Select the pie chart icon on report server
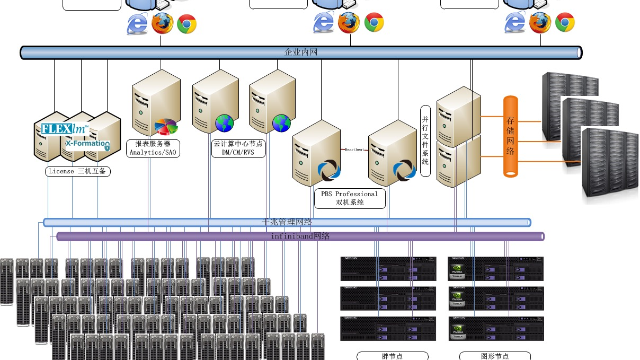The width and height of the screenshot is (640, 360). [x=166, y=127]
